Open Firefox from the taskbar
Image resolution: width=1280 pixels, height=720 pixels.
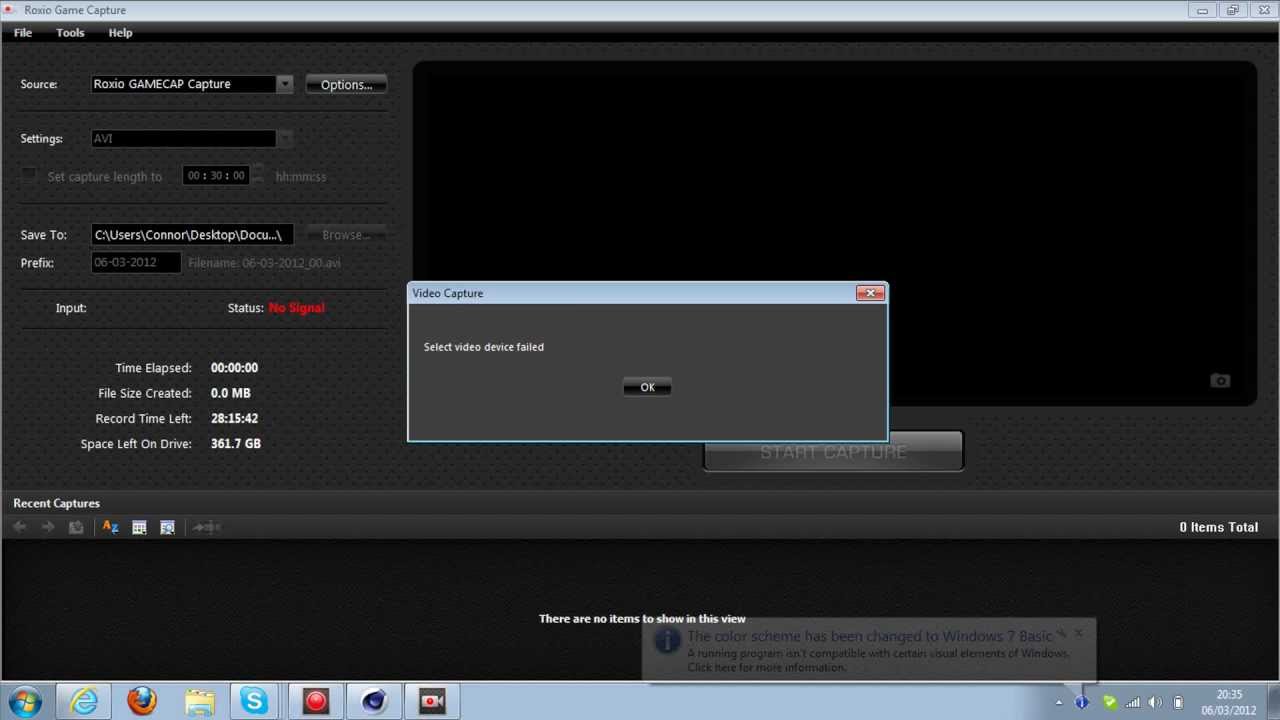coord(142,701)
